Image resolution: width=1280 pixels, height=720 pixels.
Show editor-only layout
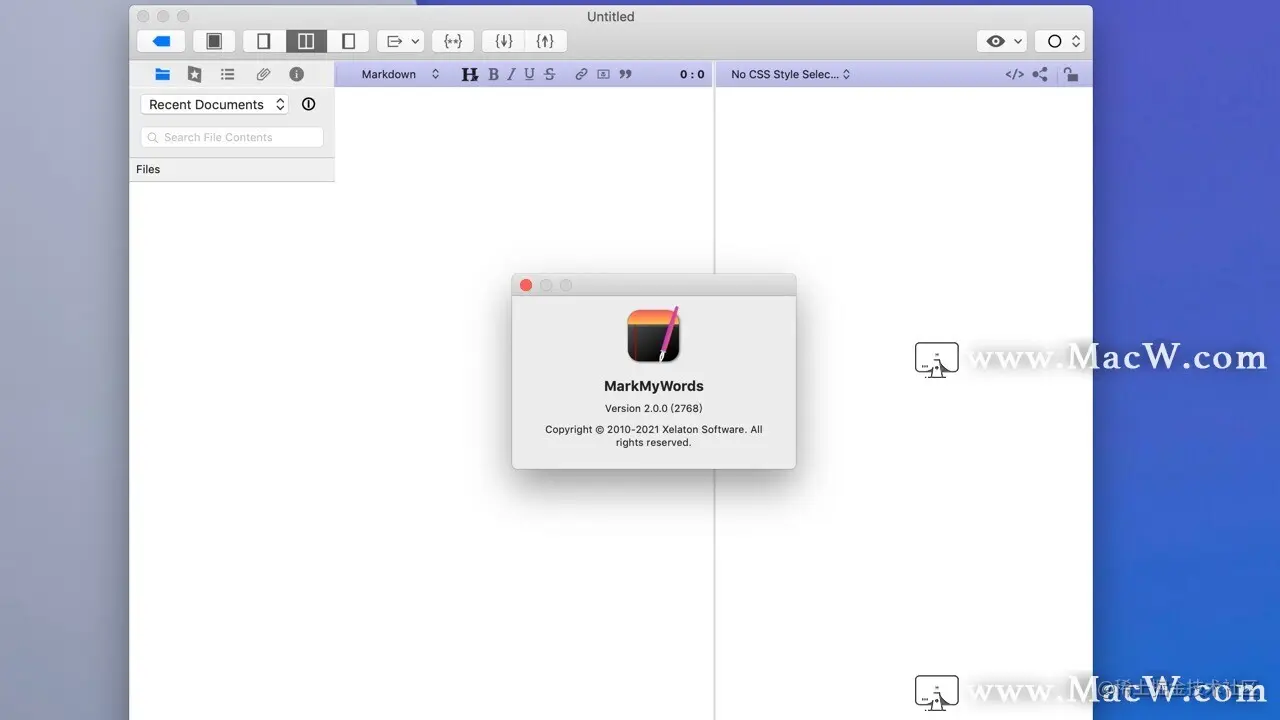pos(264,41)
